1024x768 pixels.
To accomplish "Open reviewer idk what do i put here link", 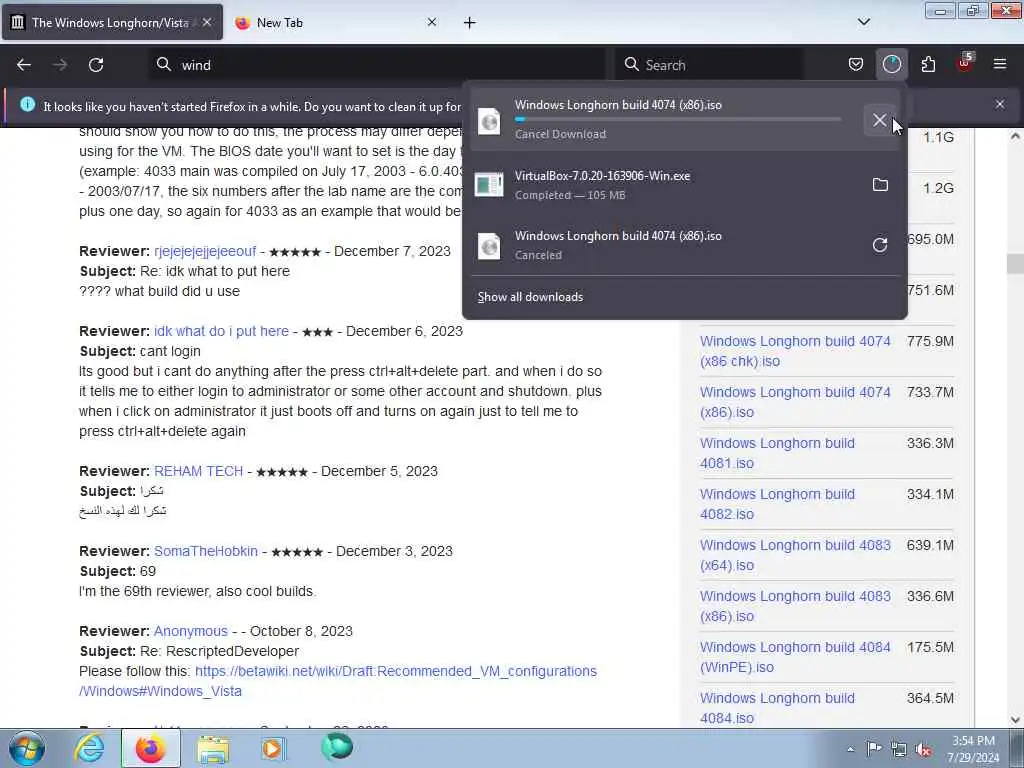I will click(x=221, y=331).
